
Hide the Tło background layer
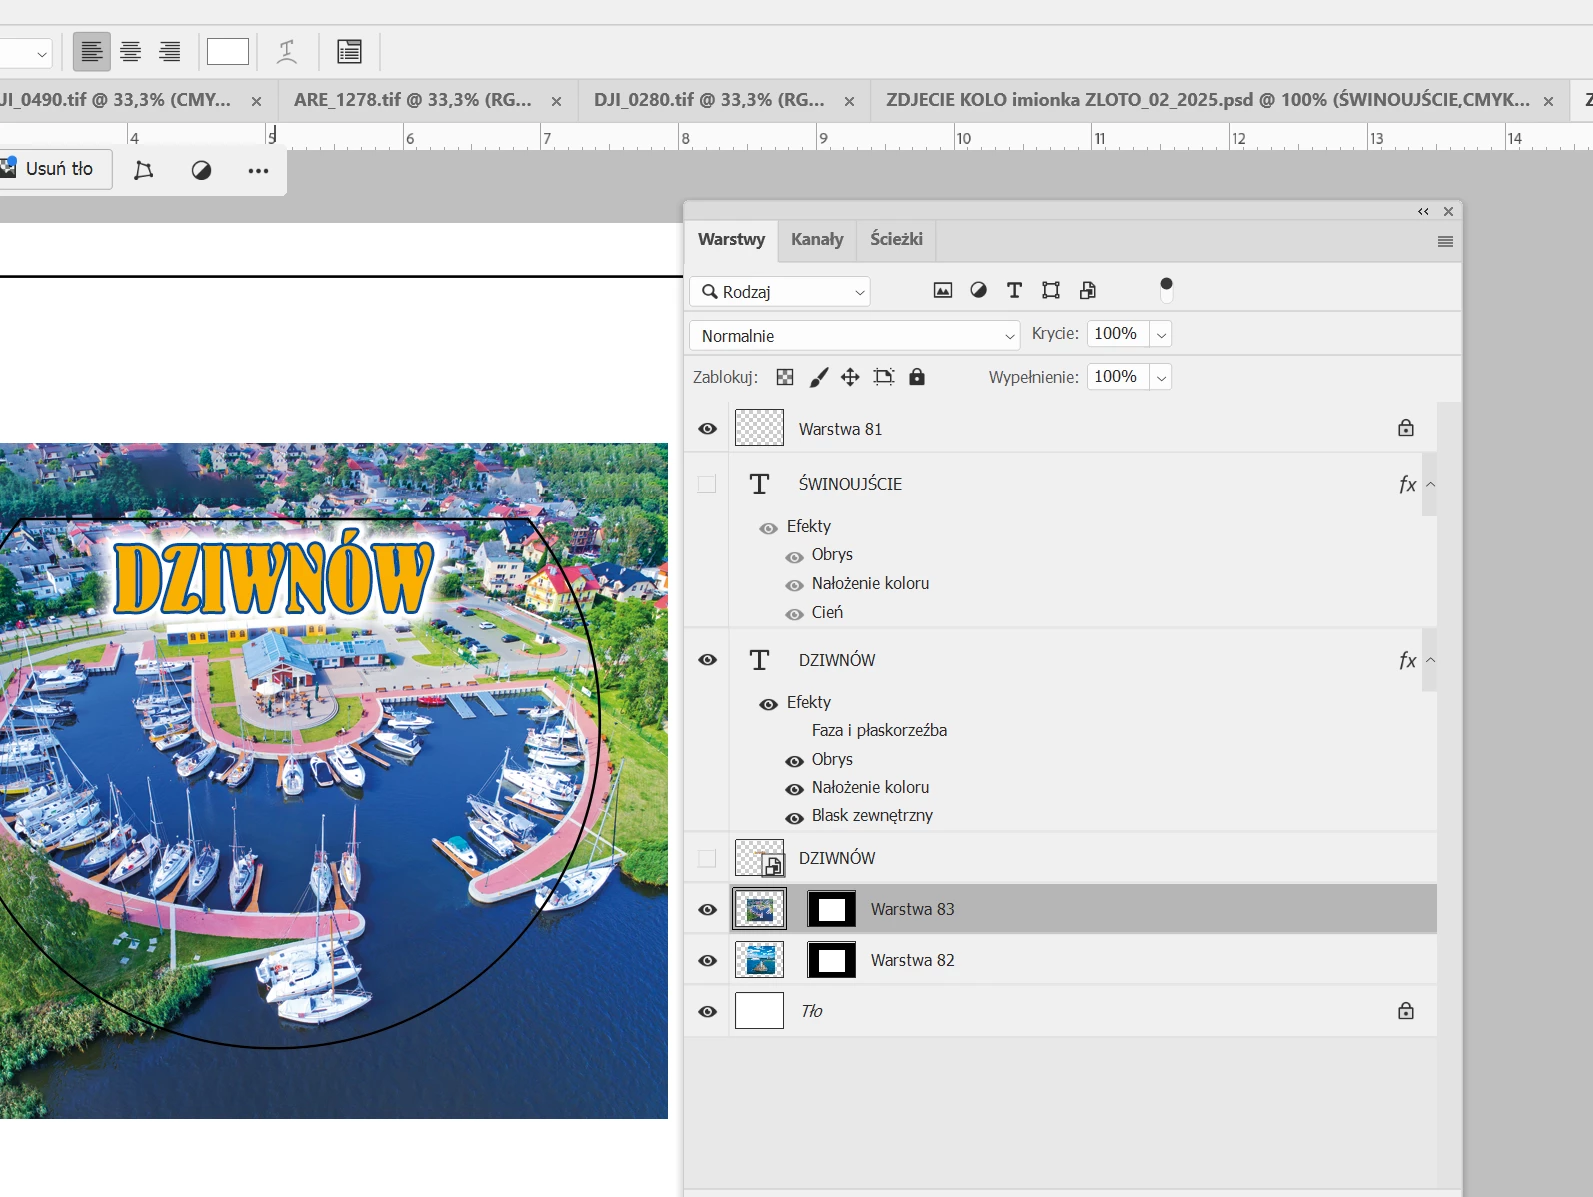click(x=707, y=1012)
